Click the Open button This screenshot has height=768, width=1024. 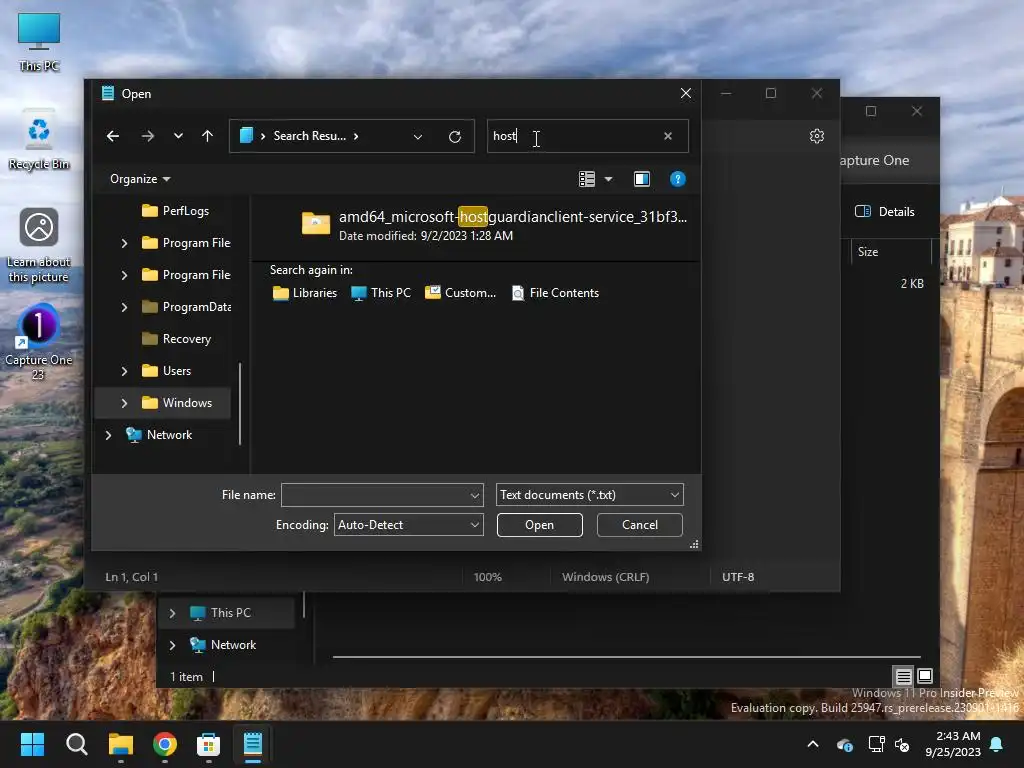pos(539,525)
